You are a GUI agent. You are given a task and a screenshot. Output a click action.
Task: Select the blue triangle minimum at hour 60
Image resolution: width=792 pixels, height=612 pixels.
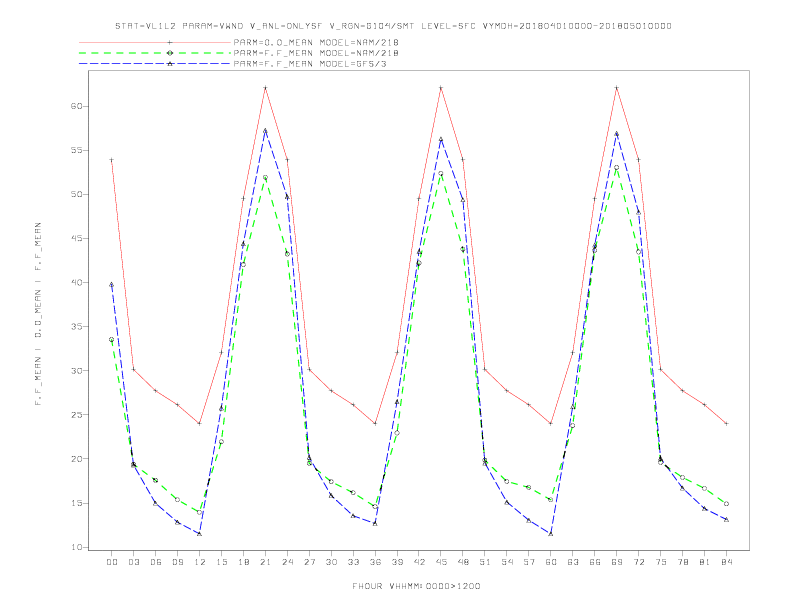[551, 534]
